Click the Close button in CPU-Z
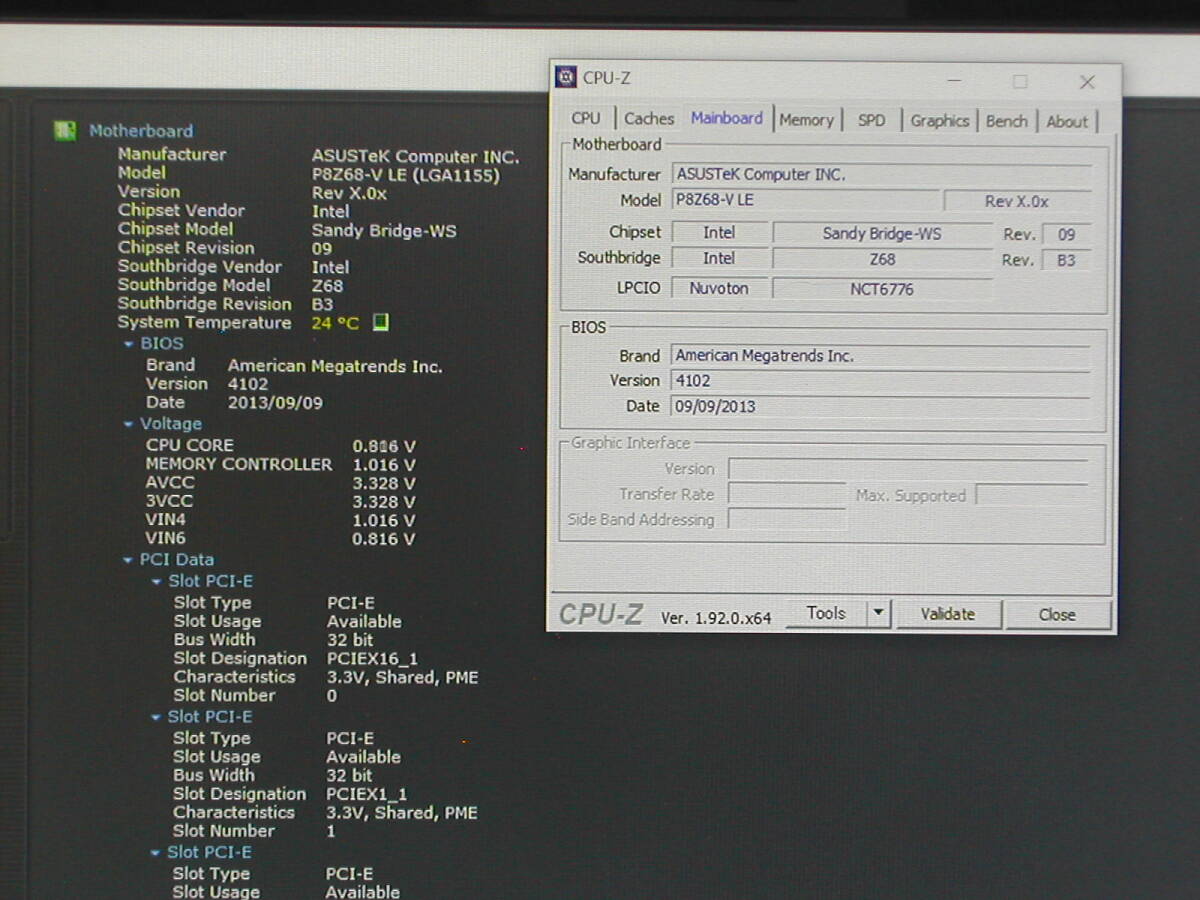The width and height of the screenshot is (1200, 900). click(1057, 615)
